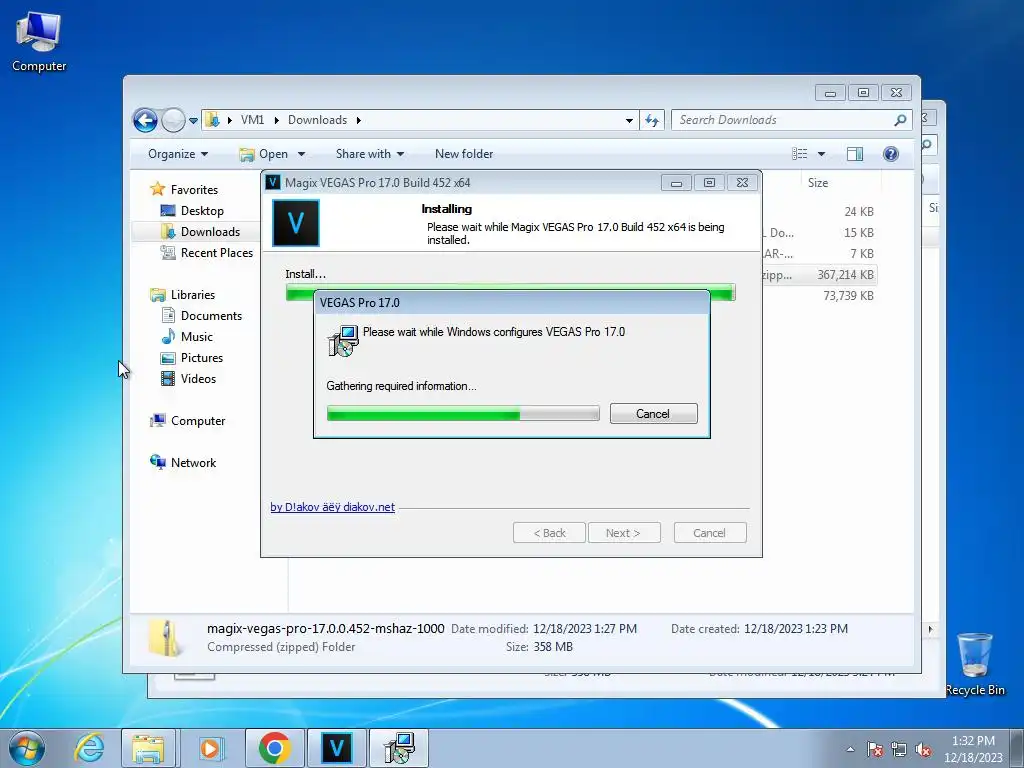Open the Recycle Bin on desktop
Screen dimensions: 1024x768
pyautogui.click(x=975, y=663)
